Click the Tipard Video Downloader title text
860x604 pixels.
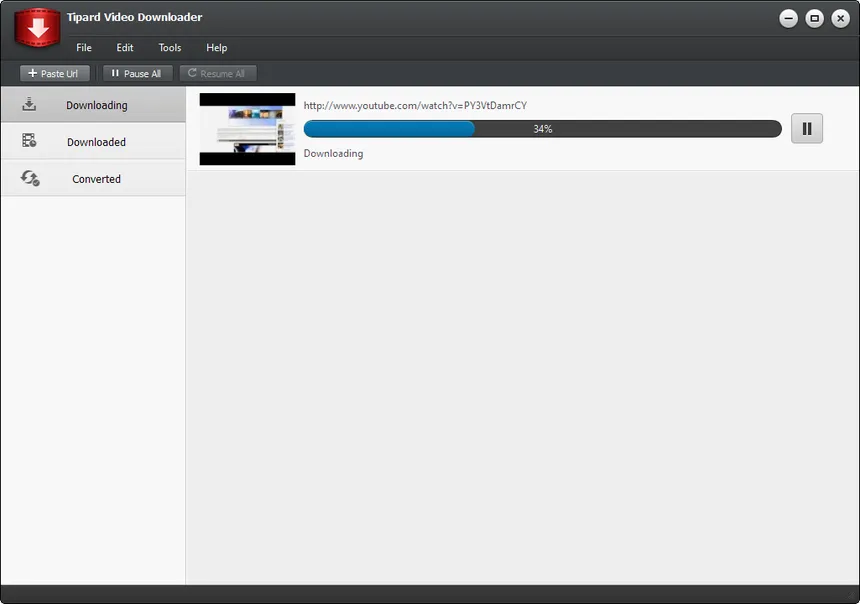[x=134, y=17]
